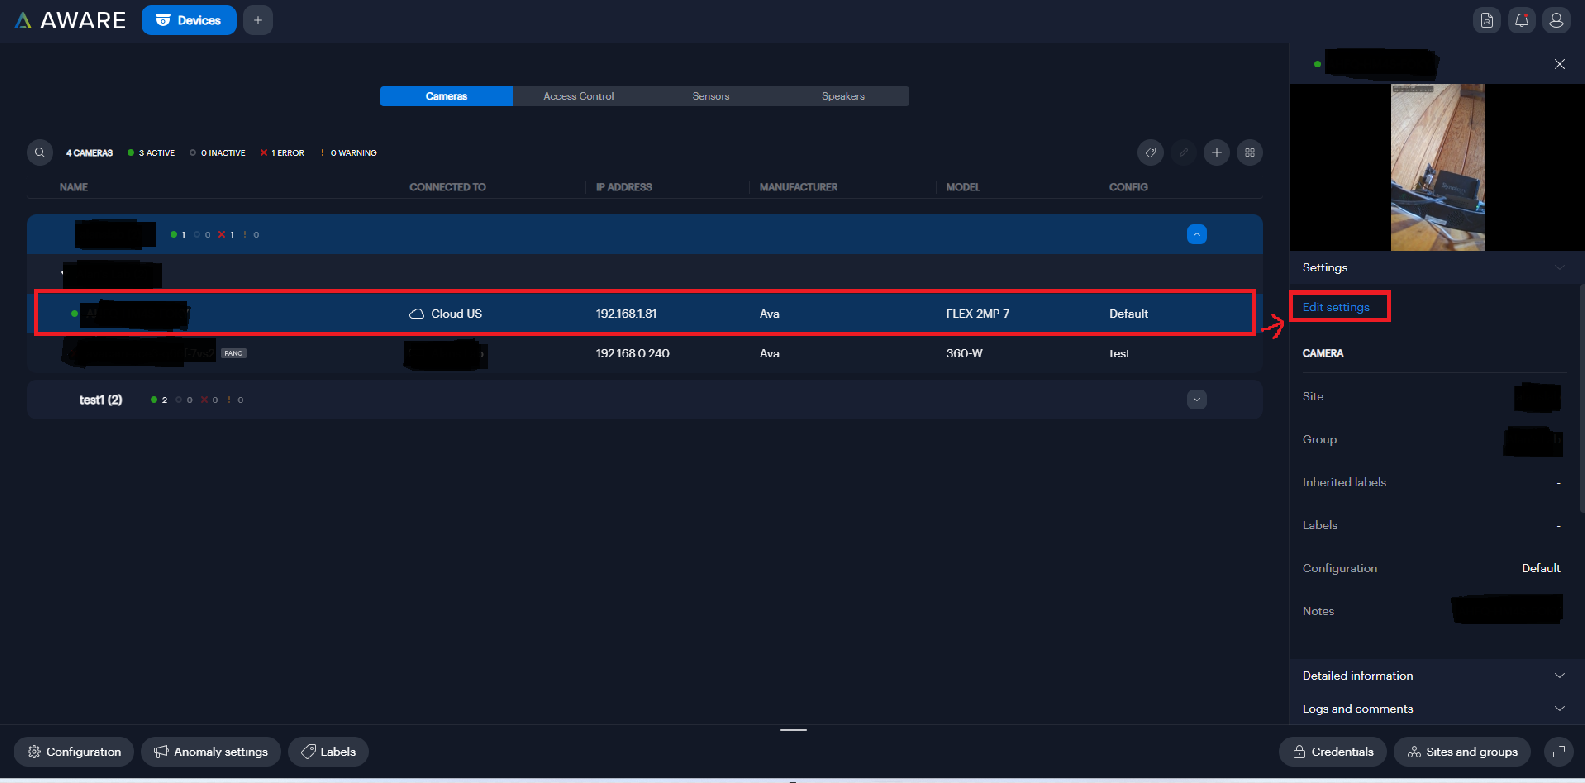Add a new tab with plus button
1585x783 pixels.
point(257,20)
